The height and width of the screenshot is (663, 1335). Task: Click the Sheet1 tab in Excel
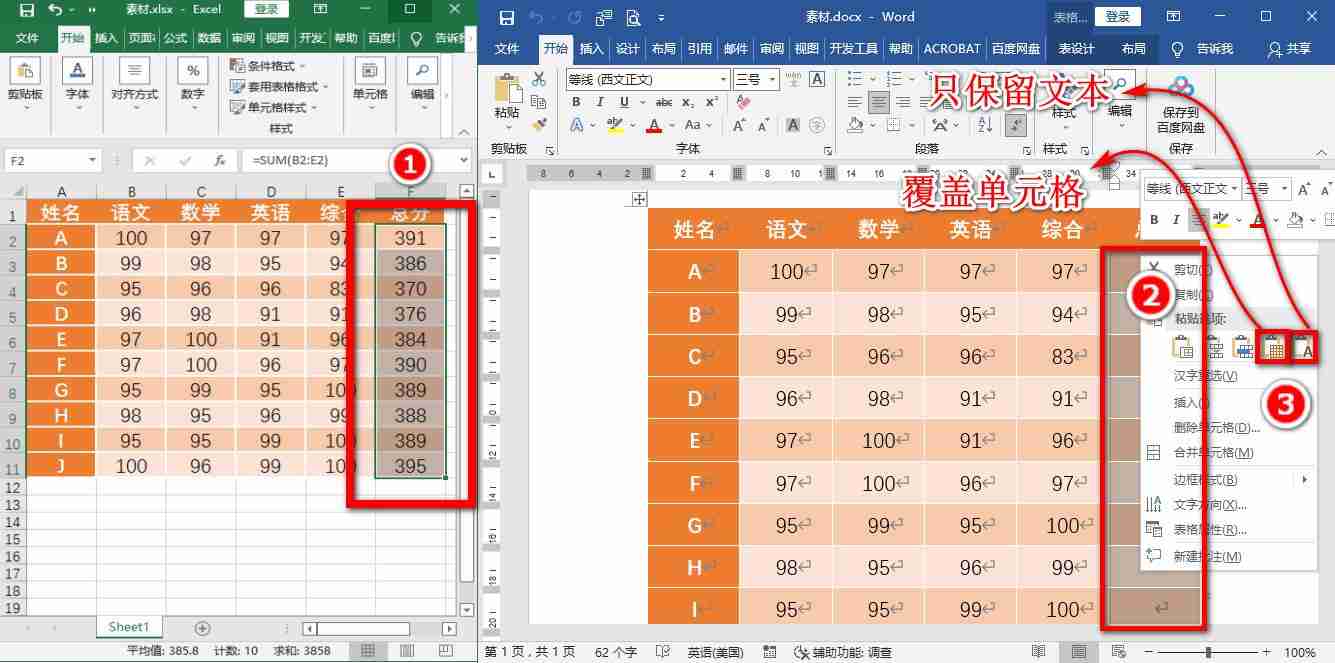tap(128, 626)
